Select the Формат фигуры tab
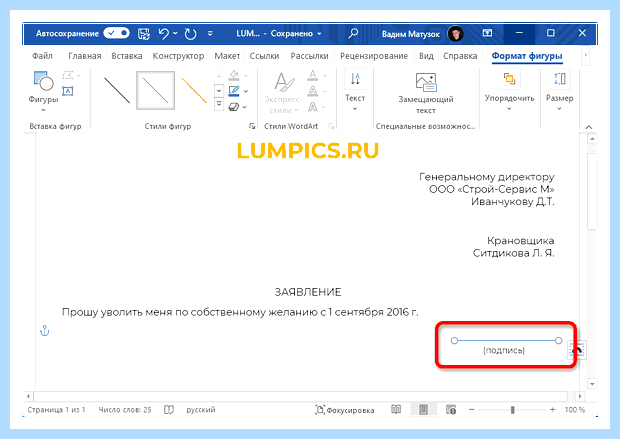This screenshot has width=620, height=439. (x=527, y=56)
